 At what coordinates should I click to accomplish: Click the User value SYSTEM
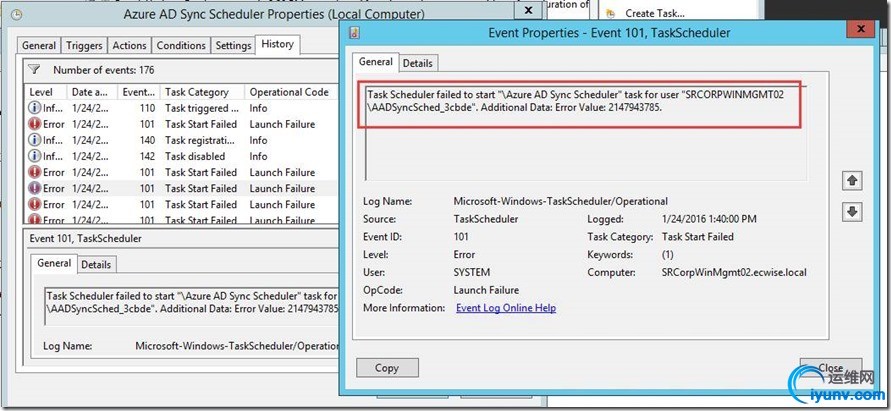472,272
